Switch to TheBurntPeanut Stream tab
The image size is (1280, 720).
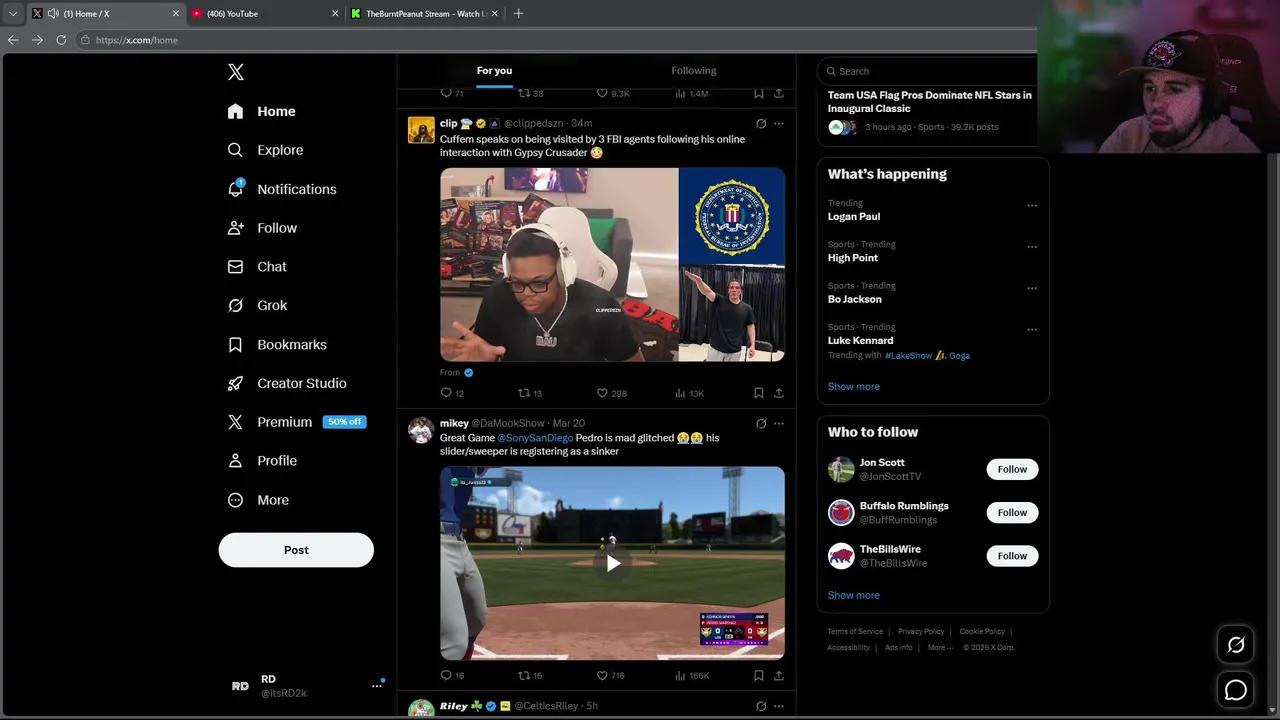coord(424,14)
